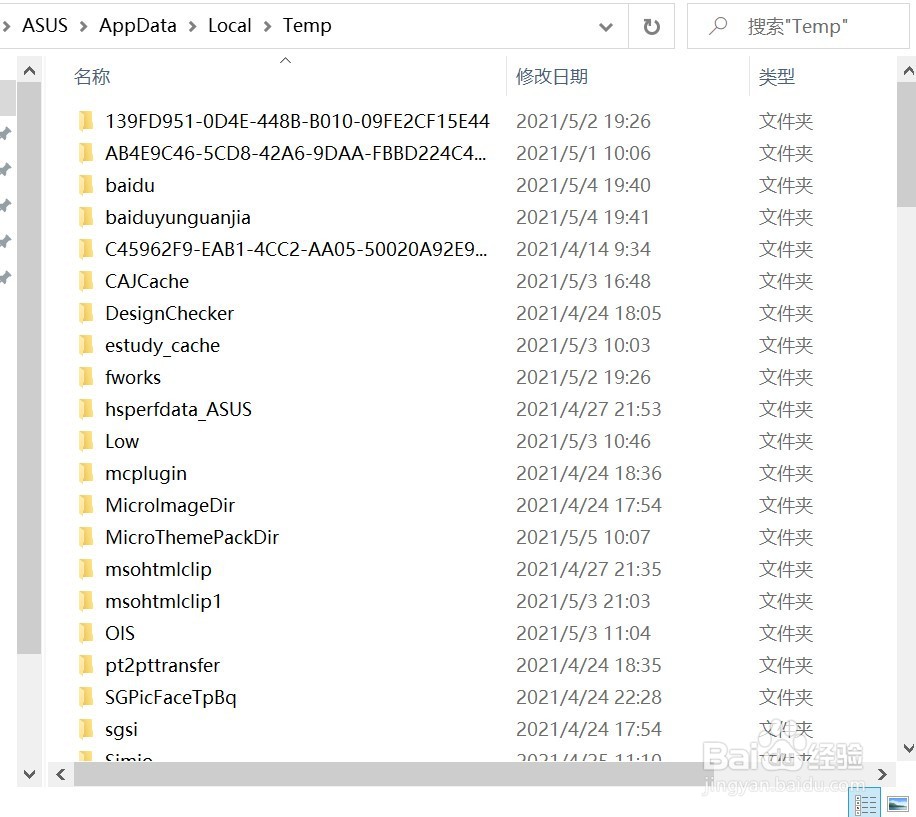Select the folder icon of baiduyunguanjia
The width and height of the screenshot is (916, 817).
point(86,217)
